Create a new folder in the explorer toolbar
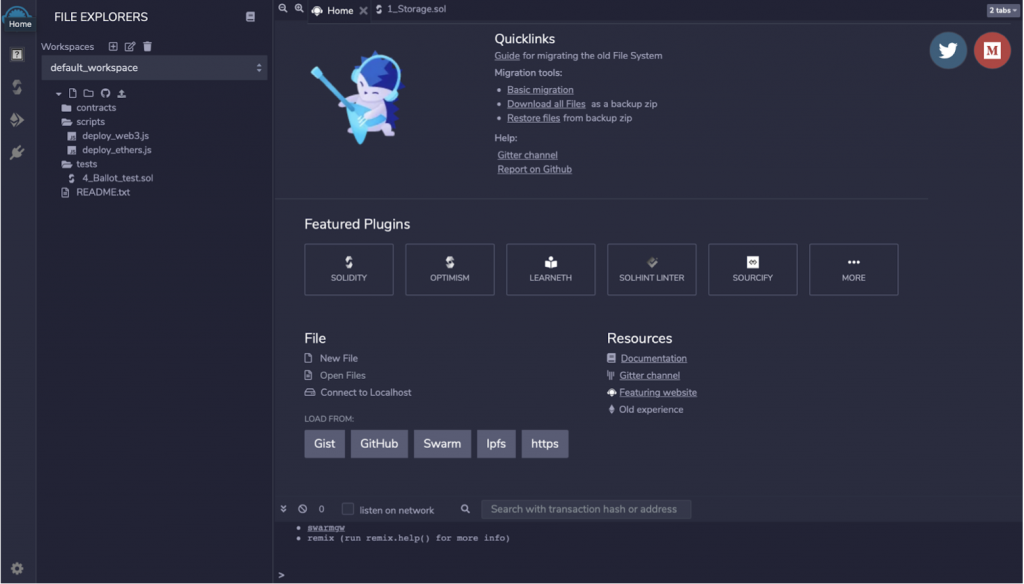Image resolution: width=1024 pixels, height=584 pixels. click(88, 93)
